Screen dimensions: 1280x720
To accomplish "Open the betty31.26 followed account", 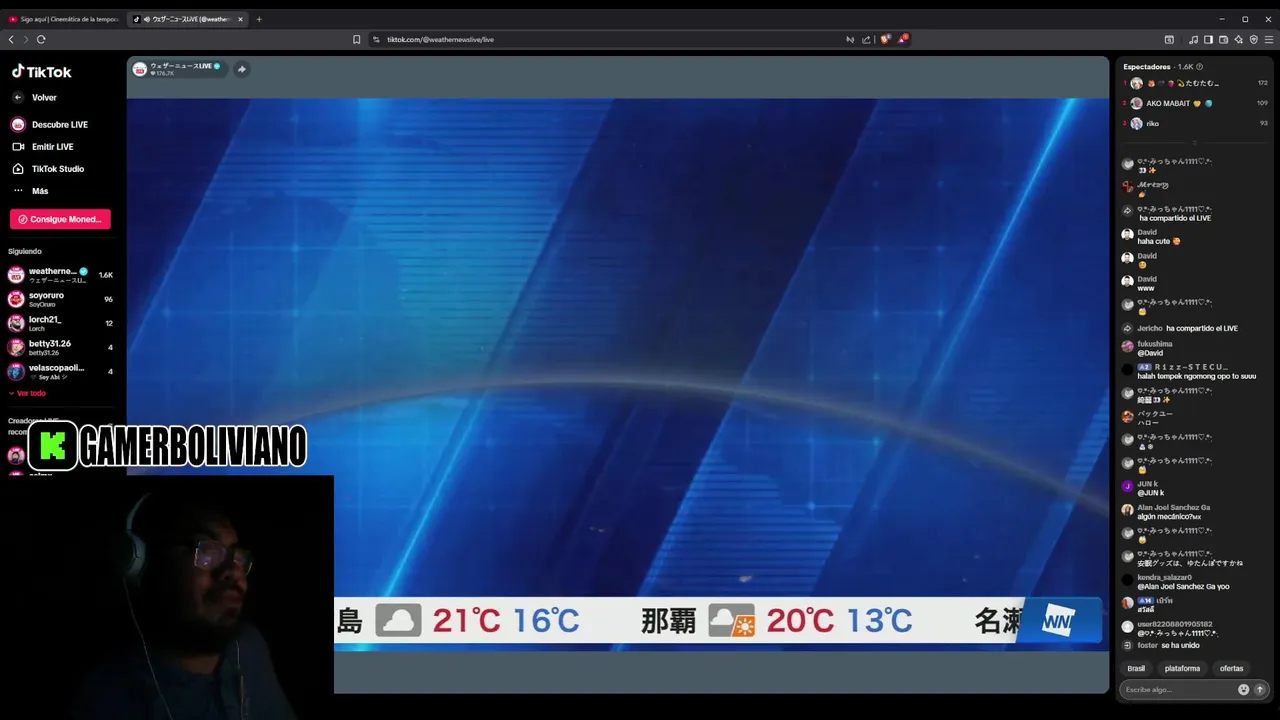I will pos(60,347).
